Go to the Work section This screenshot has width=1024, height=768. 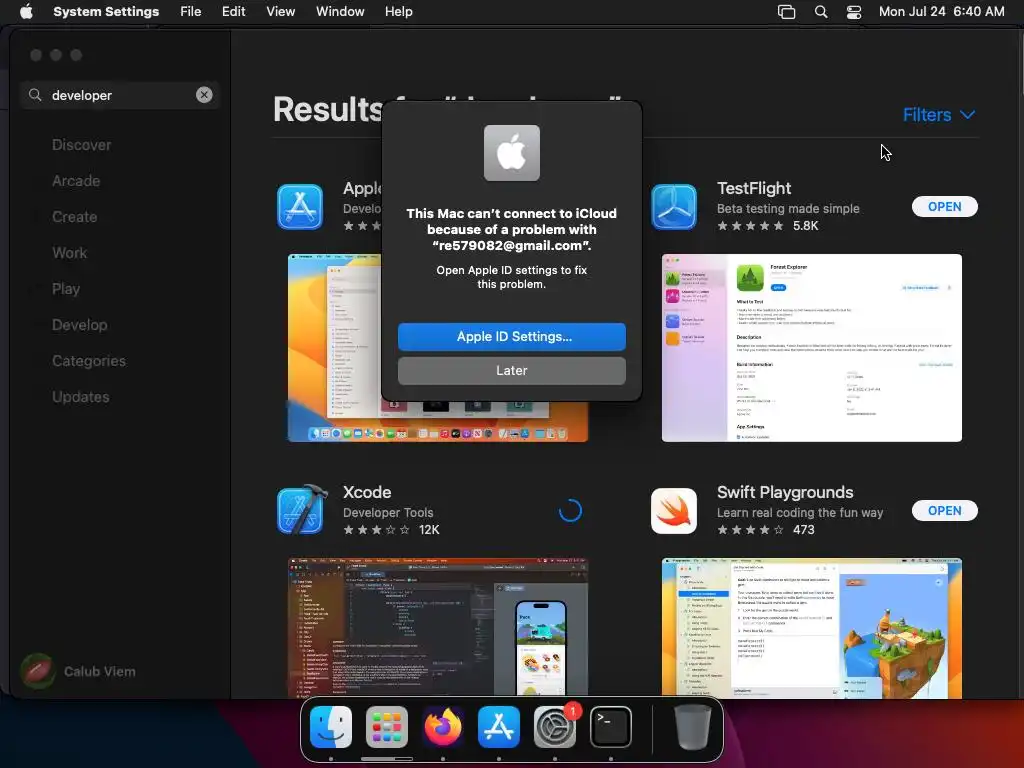pyautogui.click(x=69, y=253)
